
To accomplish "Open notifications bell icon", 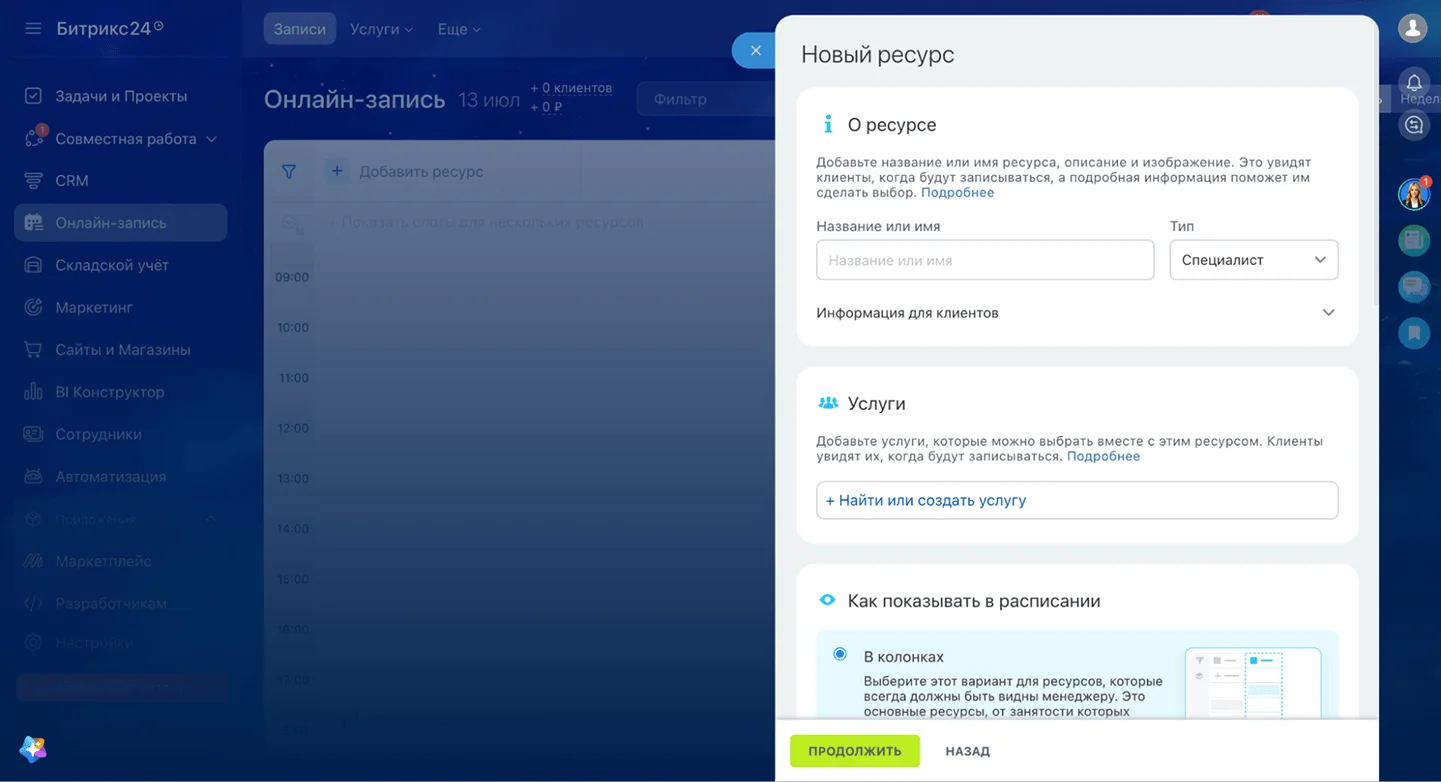I will coord(1414,82).
